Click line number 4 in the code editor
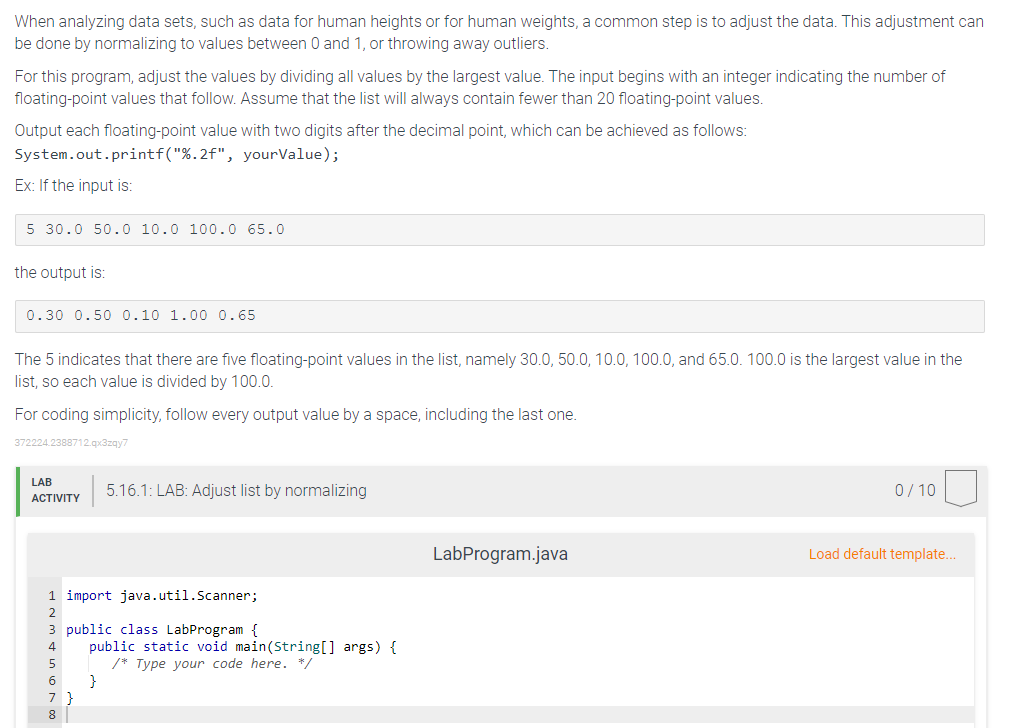 pyautogui.click(x=51, y=646)
